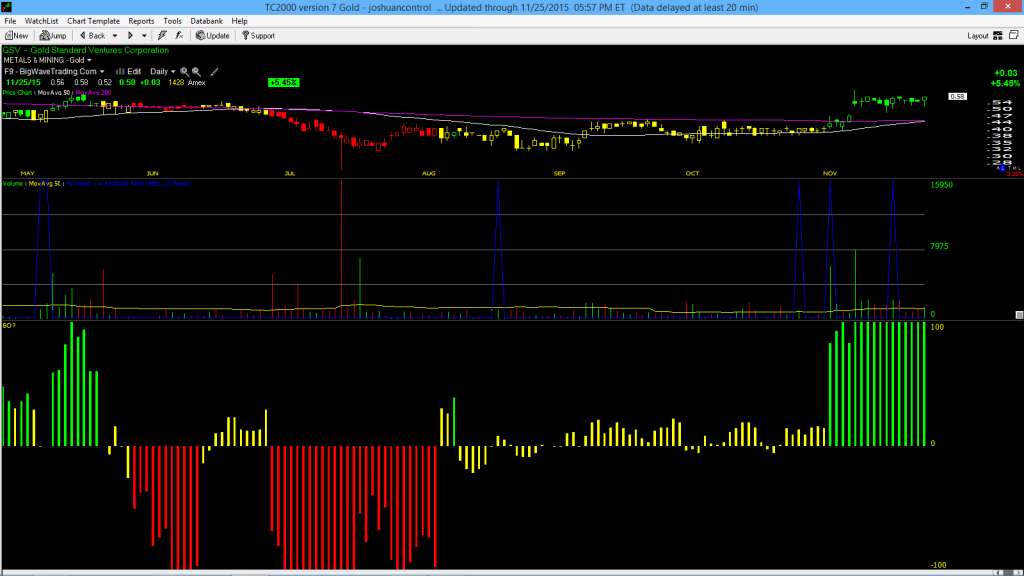
Task: Click the lightning bolt toolbar icon
Action: coord(162,36)
